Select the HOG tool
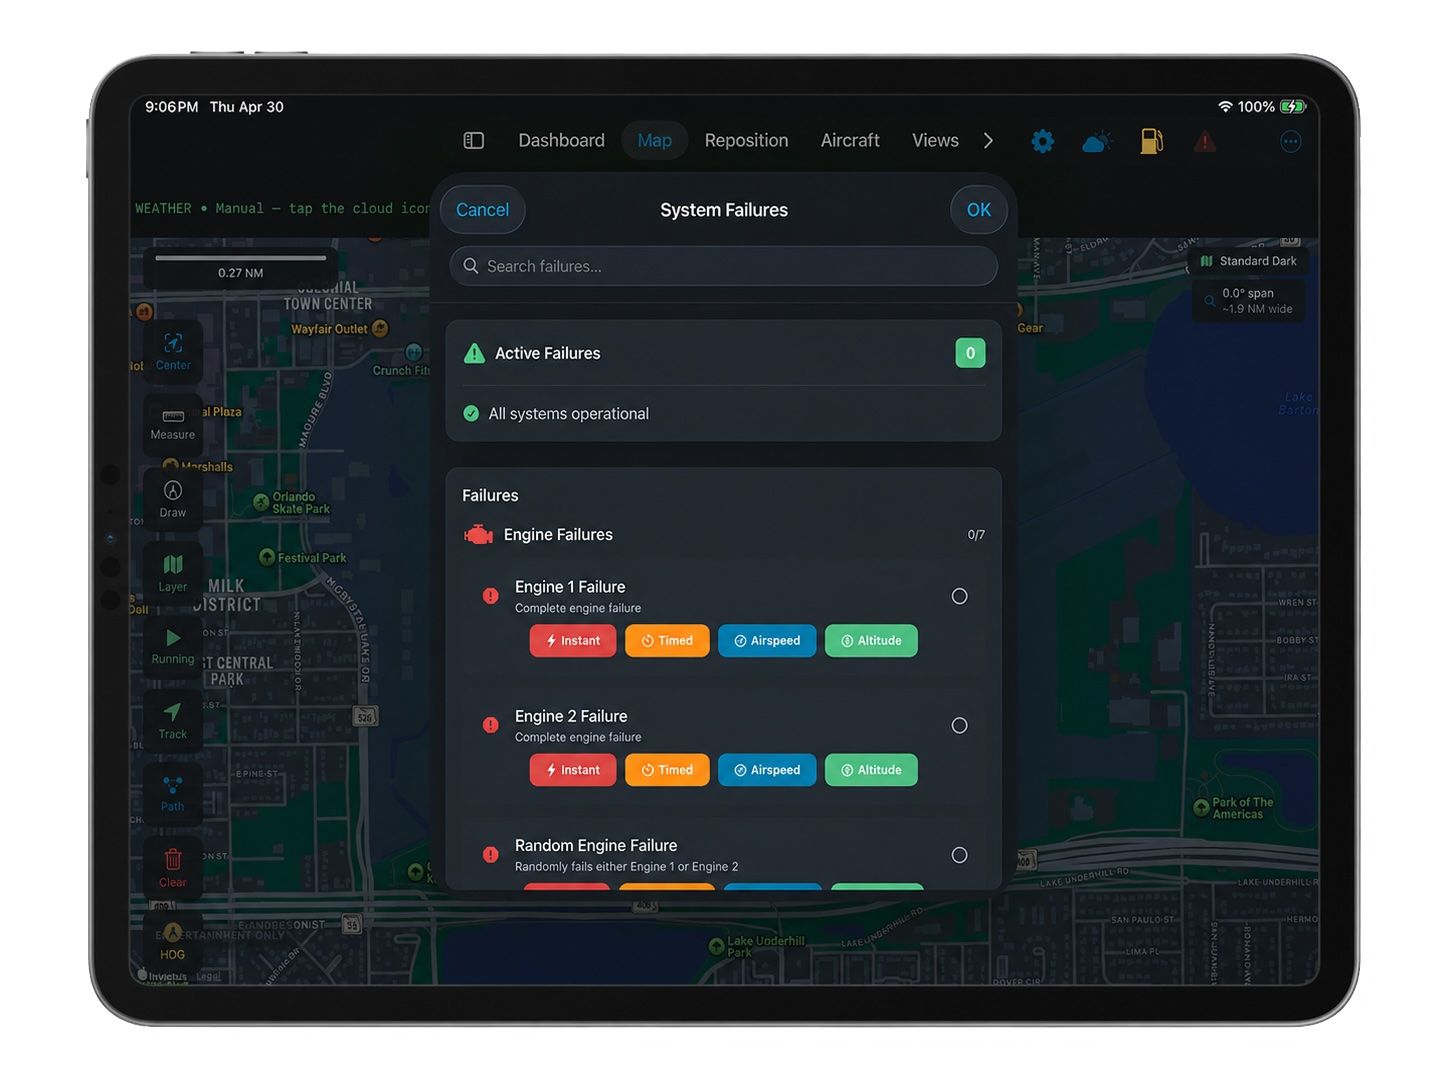The image size is (1448, 1086). coord(173,942)
